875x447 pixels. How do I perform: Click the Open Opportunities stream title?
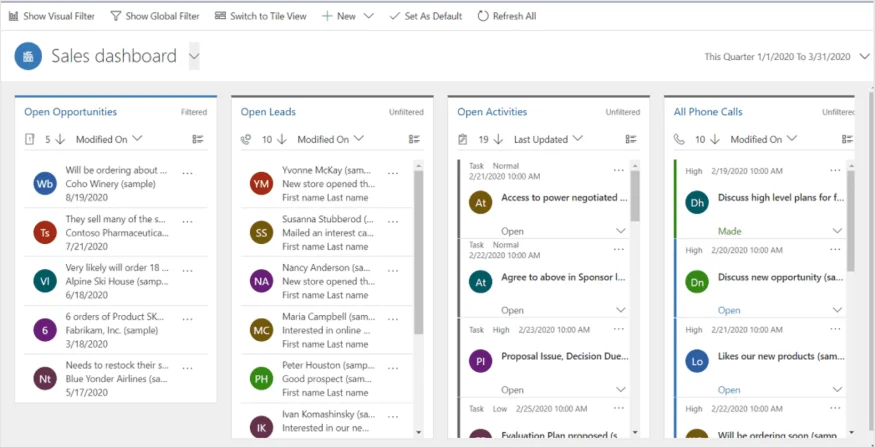[x=70, y=112]
